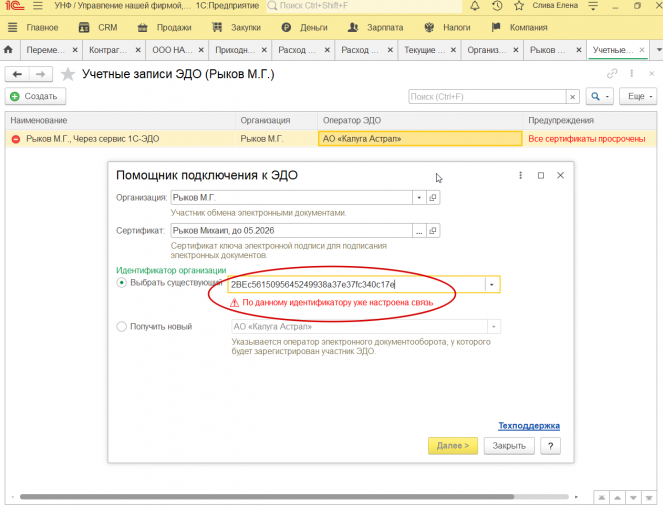Maximize the Помощник подключения dialog
The width and height of the screenshot is (663, 512).
click(541, 175)
